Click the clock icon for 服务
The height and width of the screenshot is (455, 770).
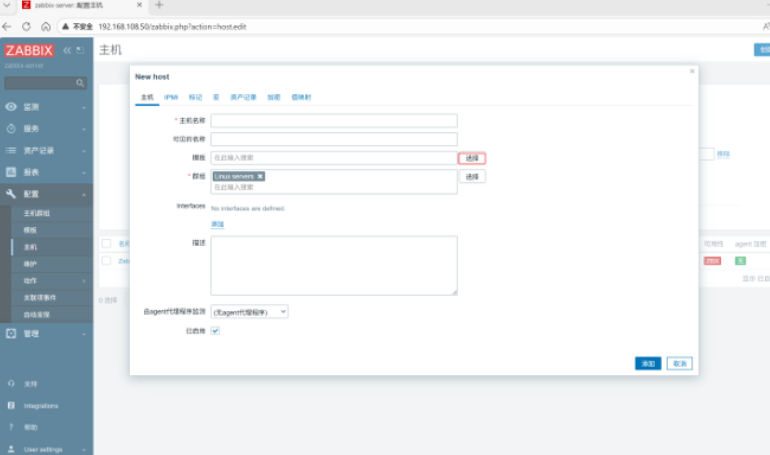pos(11,129)
